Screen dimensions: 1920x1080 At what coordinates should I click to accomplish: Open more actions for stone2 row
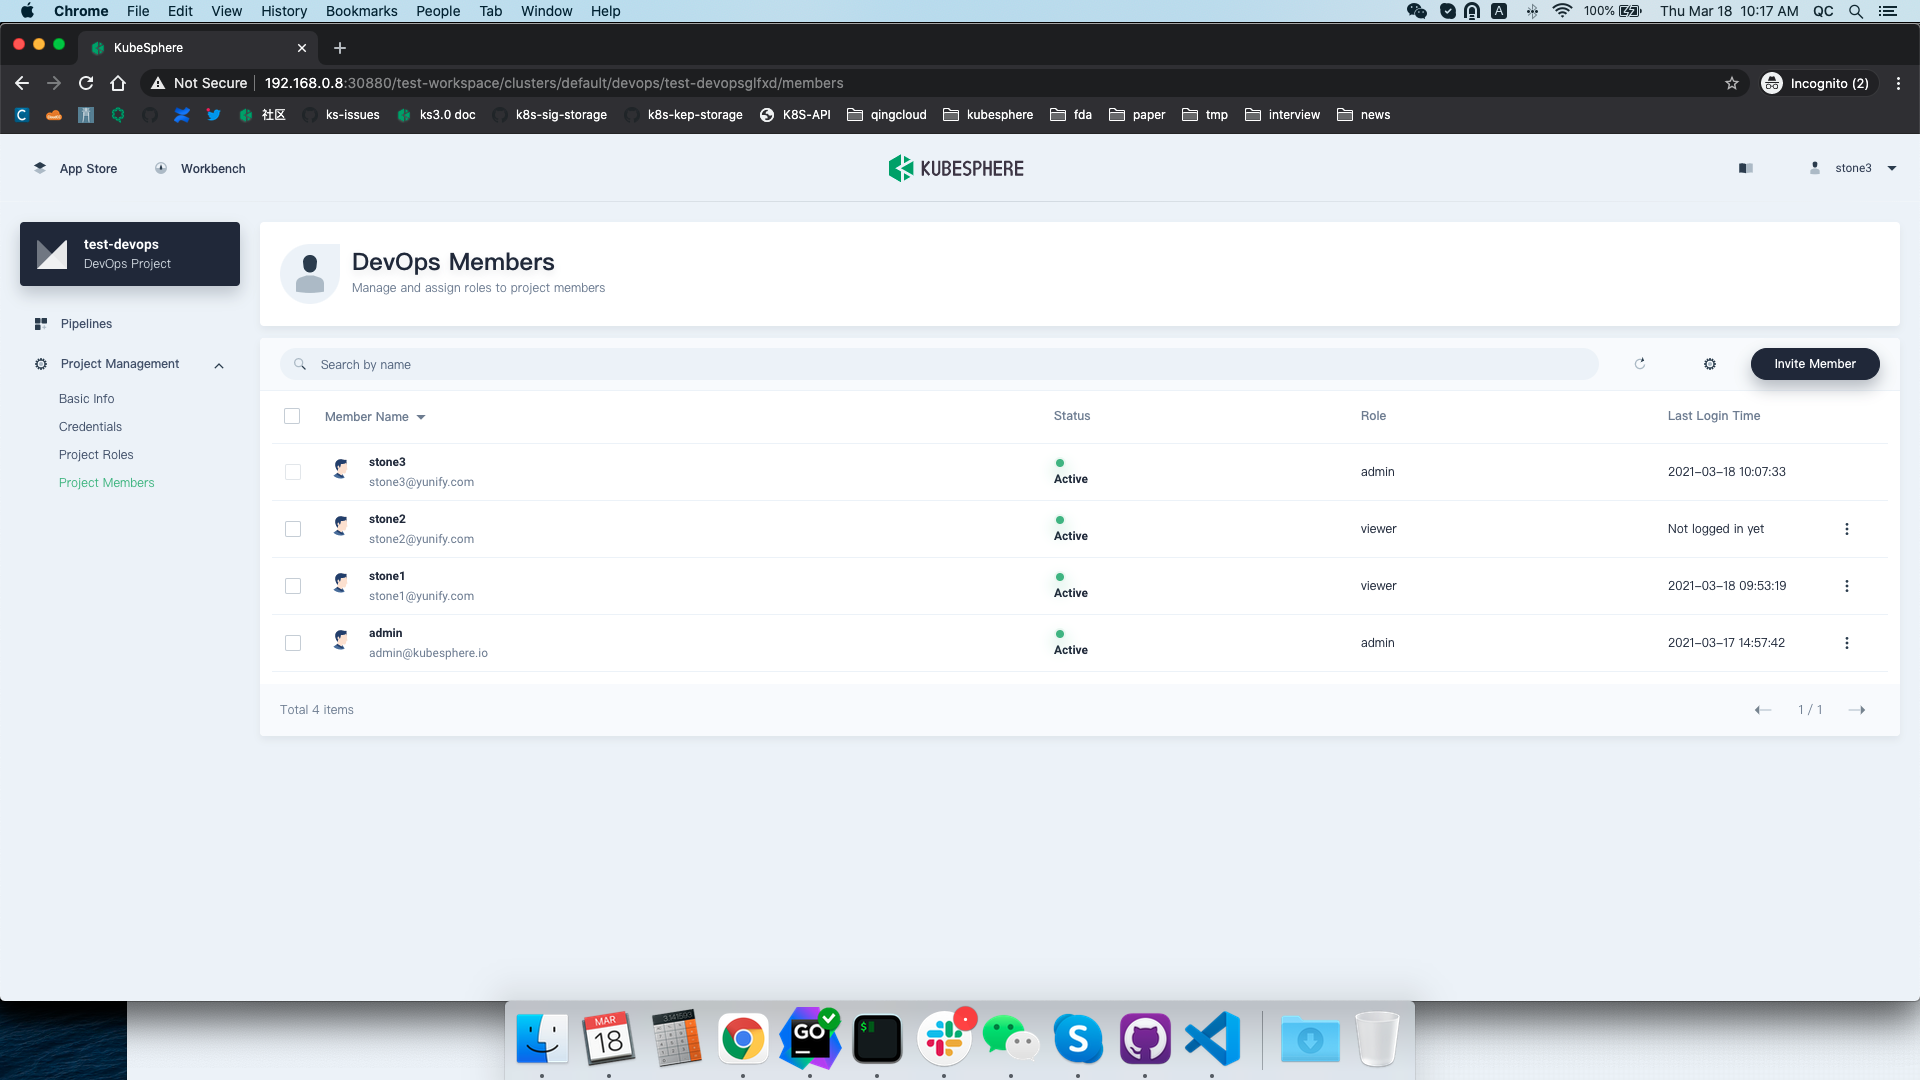1847,529
